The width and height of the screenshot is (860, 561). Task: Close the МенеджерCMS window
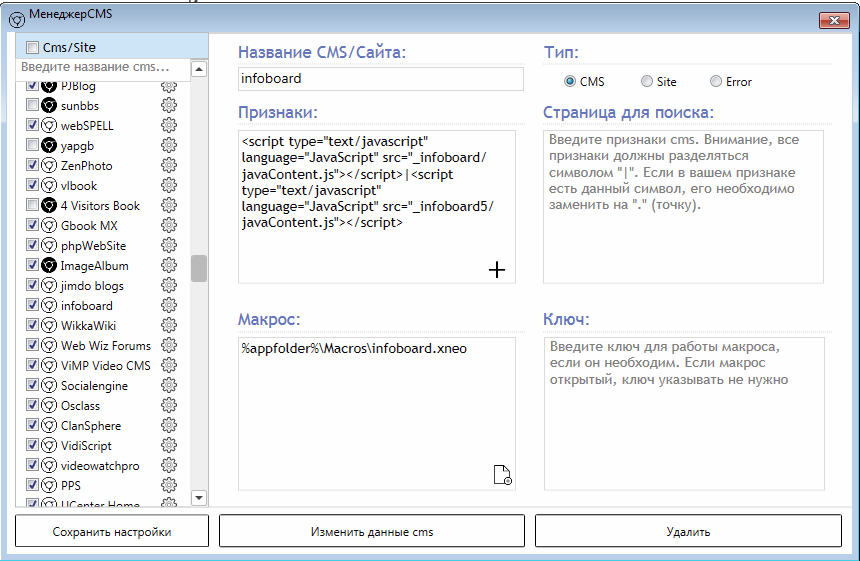[834, 20]
